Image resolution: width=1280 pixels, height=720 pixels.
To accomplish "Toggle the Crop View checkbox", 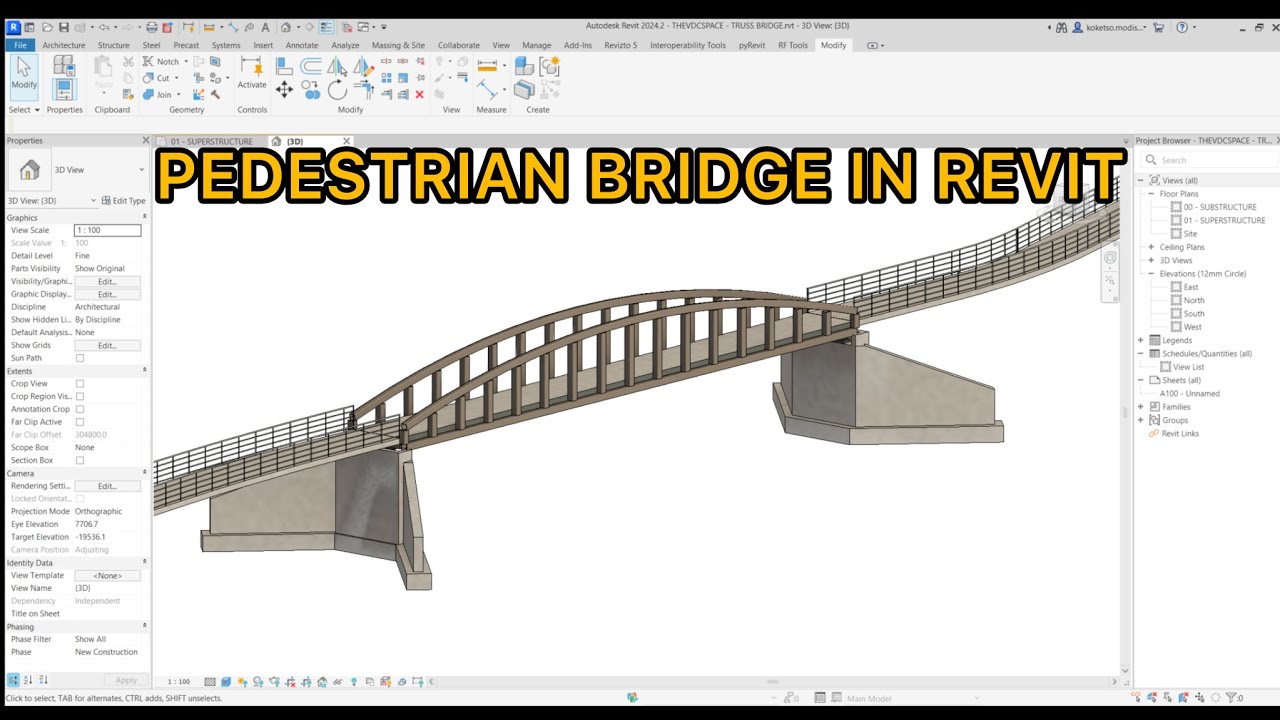I will click(80, 384).
